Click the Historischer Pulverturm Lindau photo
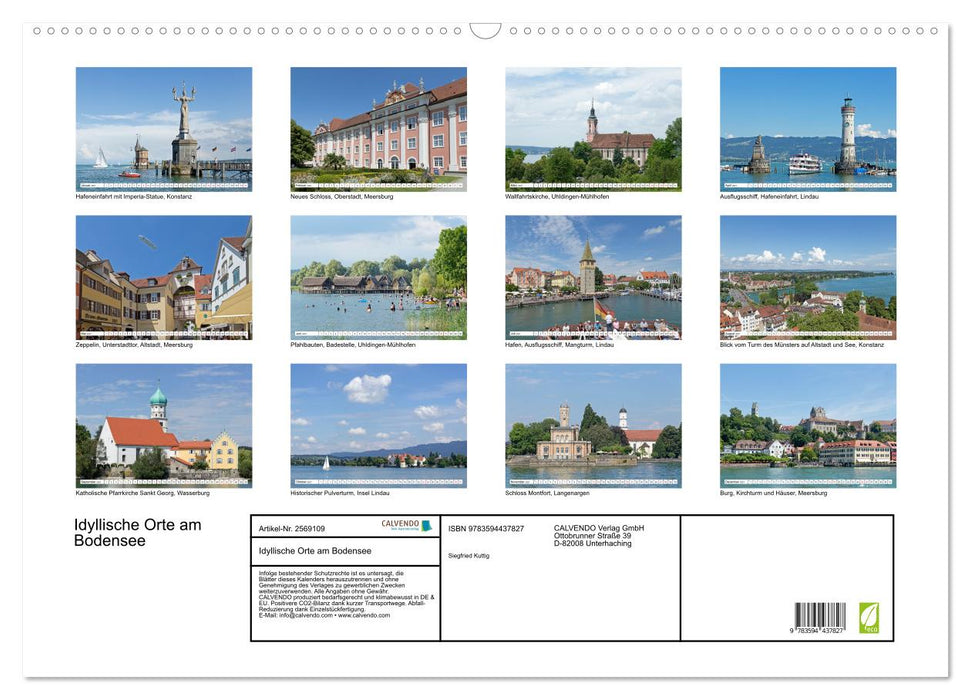971x700 pixels. (378, 426)
